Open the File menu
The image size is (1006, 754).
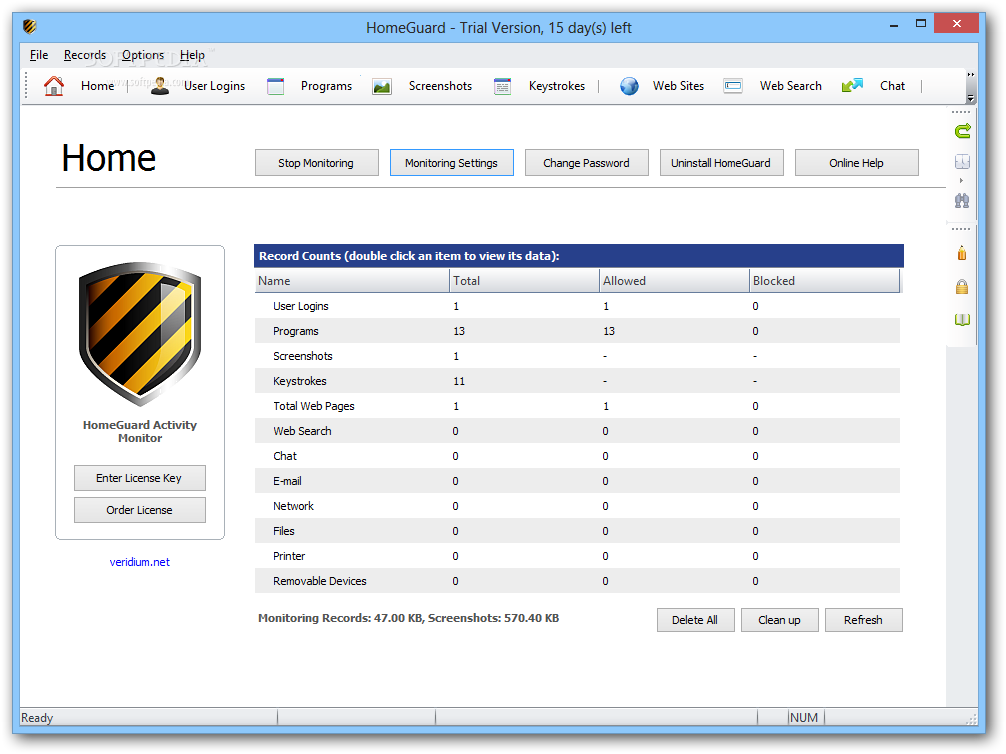click(x=39, y=55)
